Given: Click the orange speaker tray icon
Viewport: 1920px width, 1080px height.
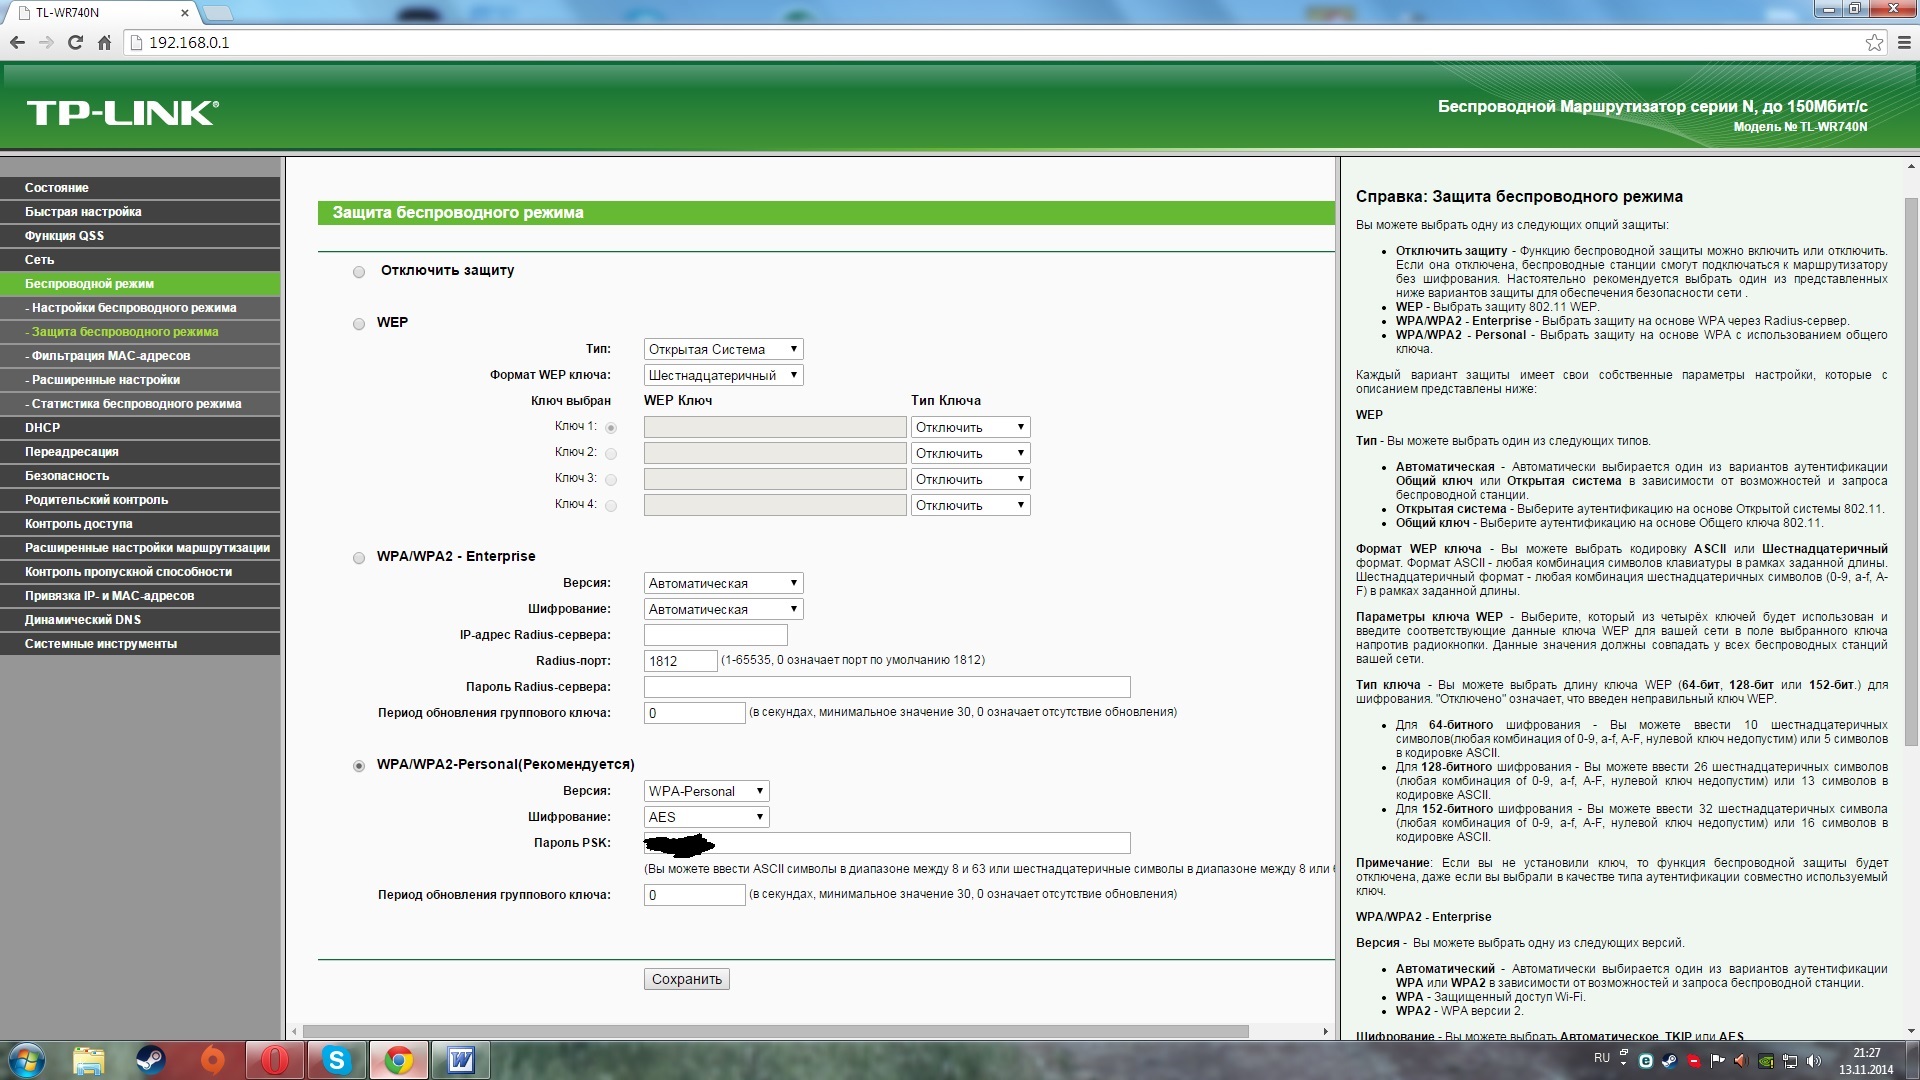Looking at the screenshot, I should (x=1742, y=1061).
